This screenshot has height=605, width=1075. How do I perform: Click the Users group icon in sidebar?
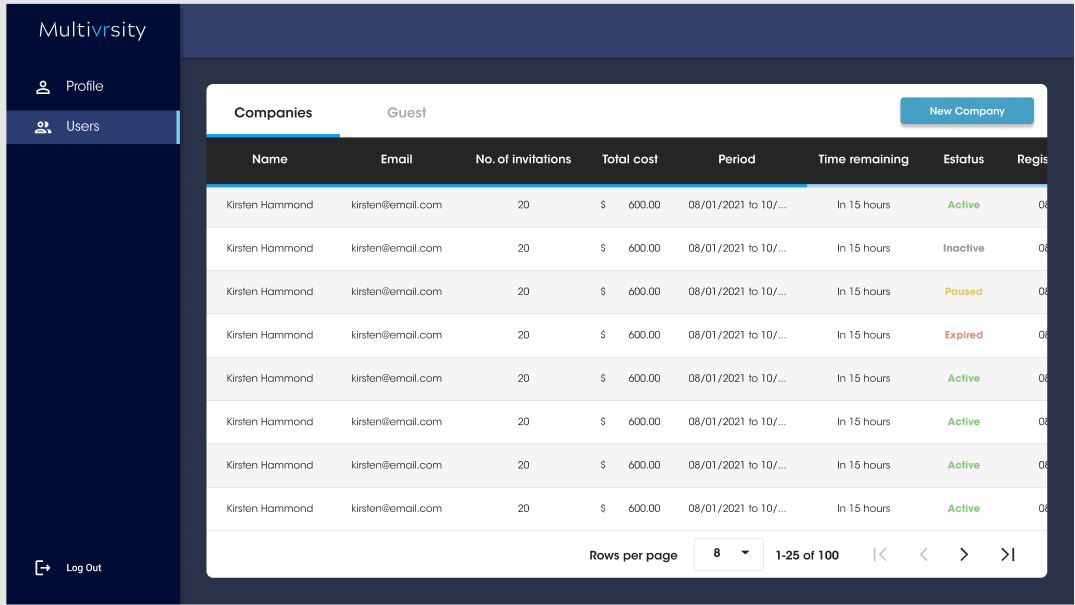[x=43, y=127]
